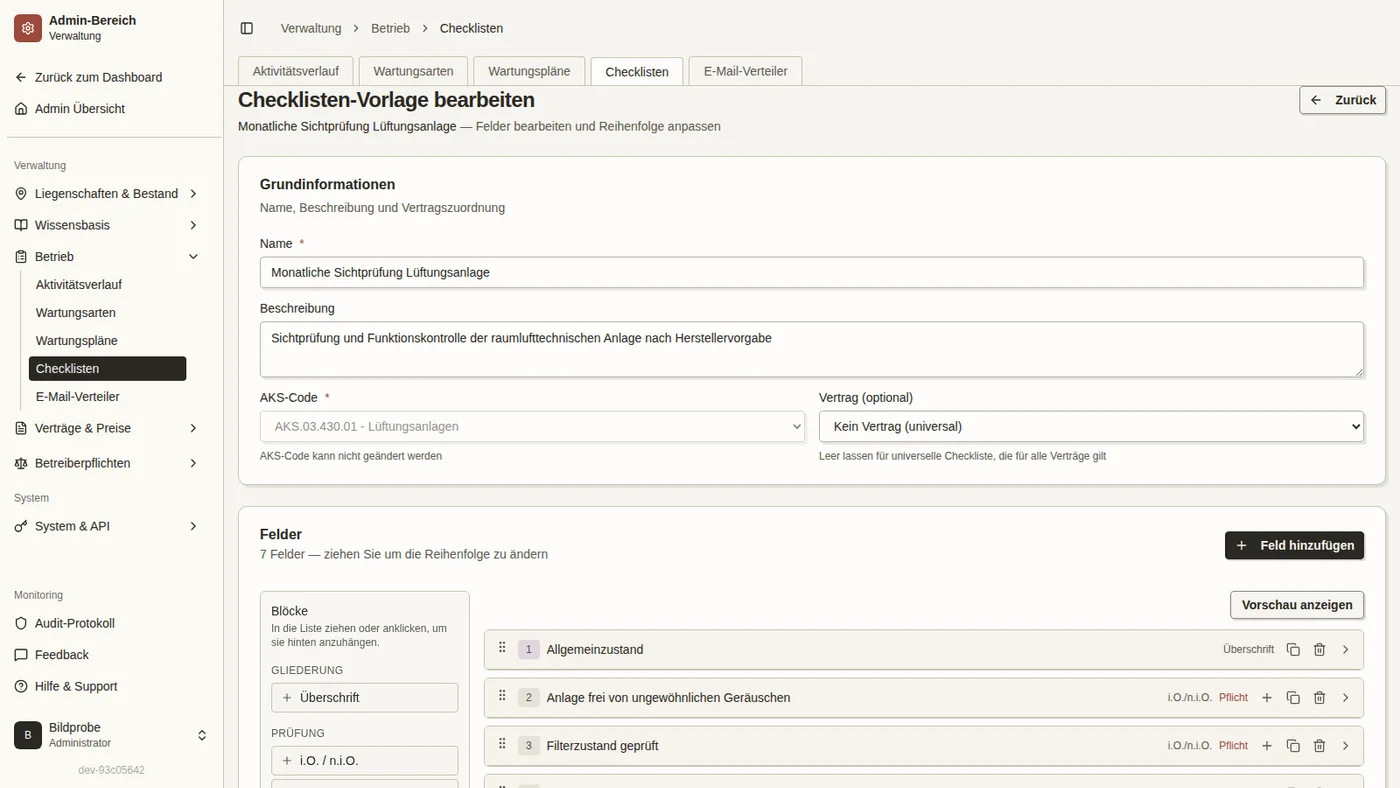Click Feld hinzufügen button
This screenshot has height=788, width=1400.
[x=1294, y=545]
